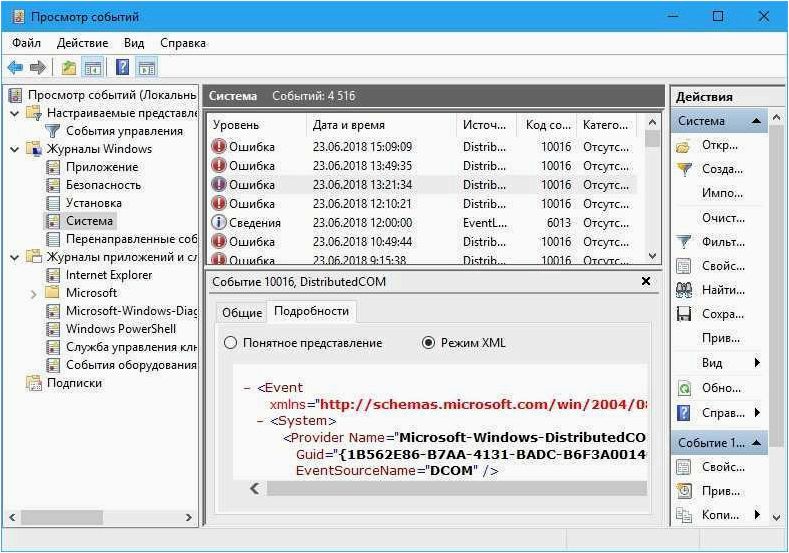The image size is (789, 553).
Task: Click the Forward arrow toolbar icon
Action: [x=38, y=67]
